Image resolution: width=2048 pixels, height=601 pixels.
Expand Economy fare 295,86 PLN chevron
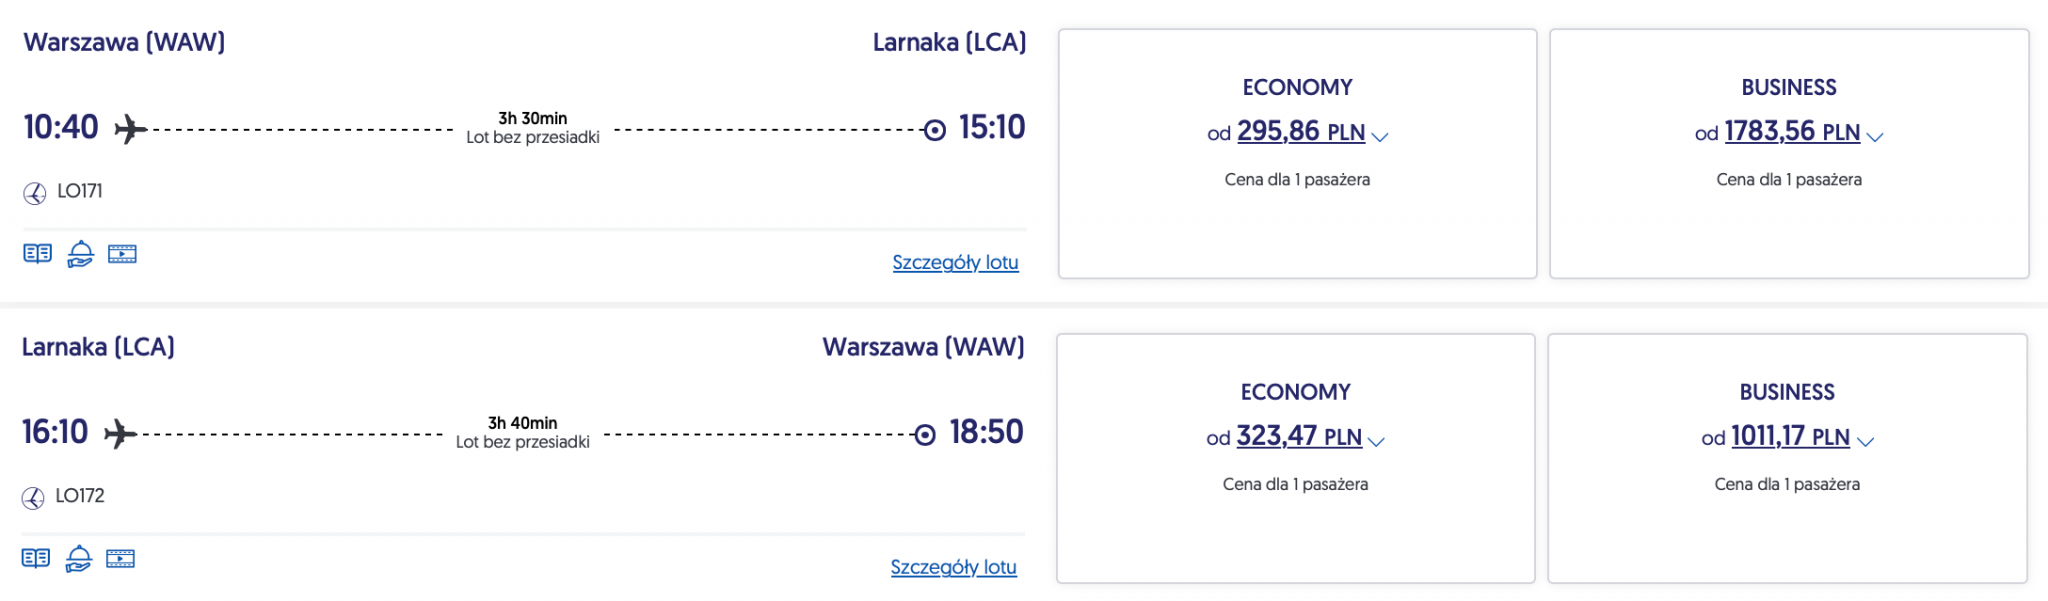[x=1380, y=137]
